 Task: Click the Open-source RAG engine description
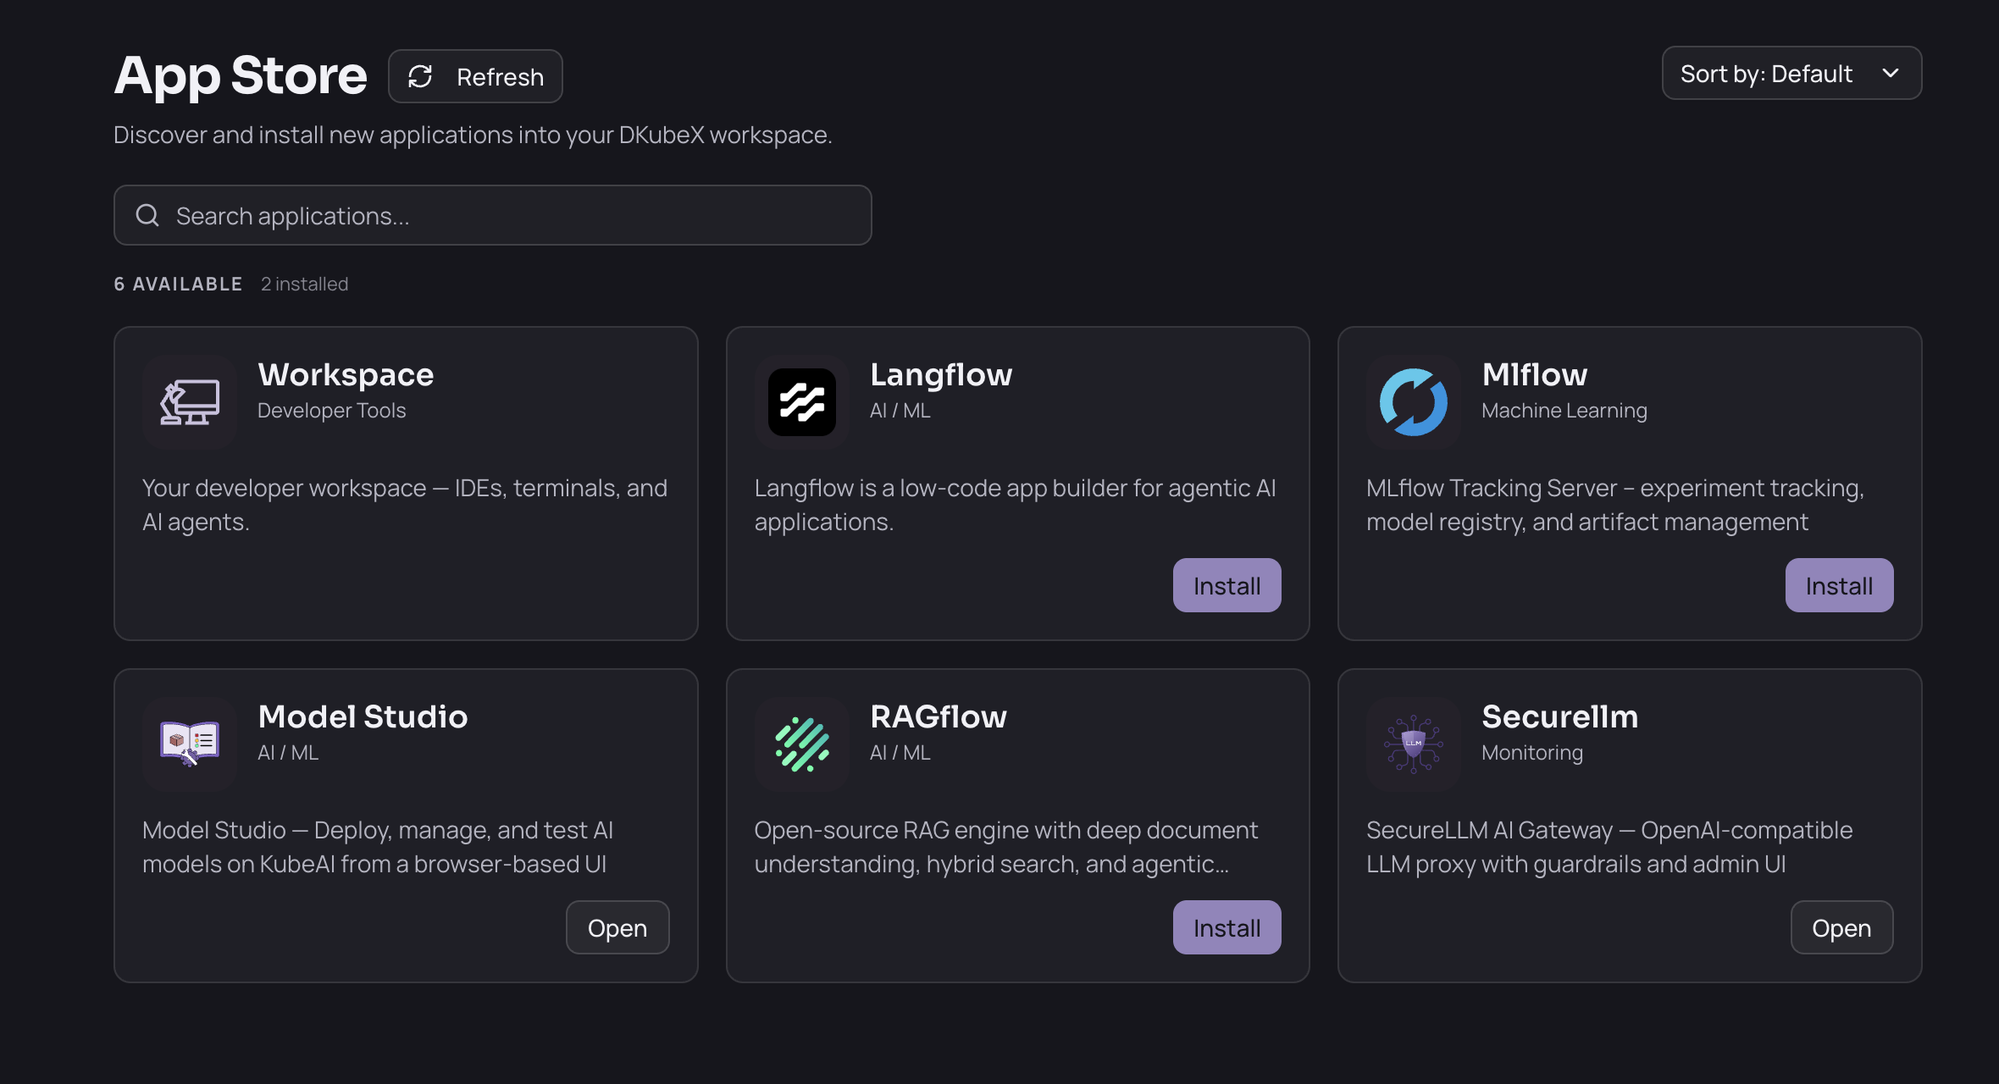1006,847
